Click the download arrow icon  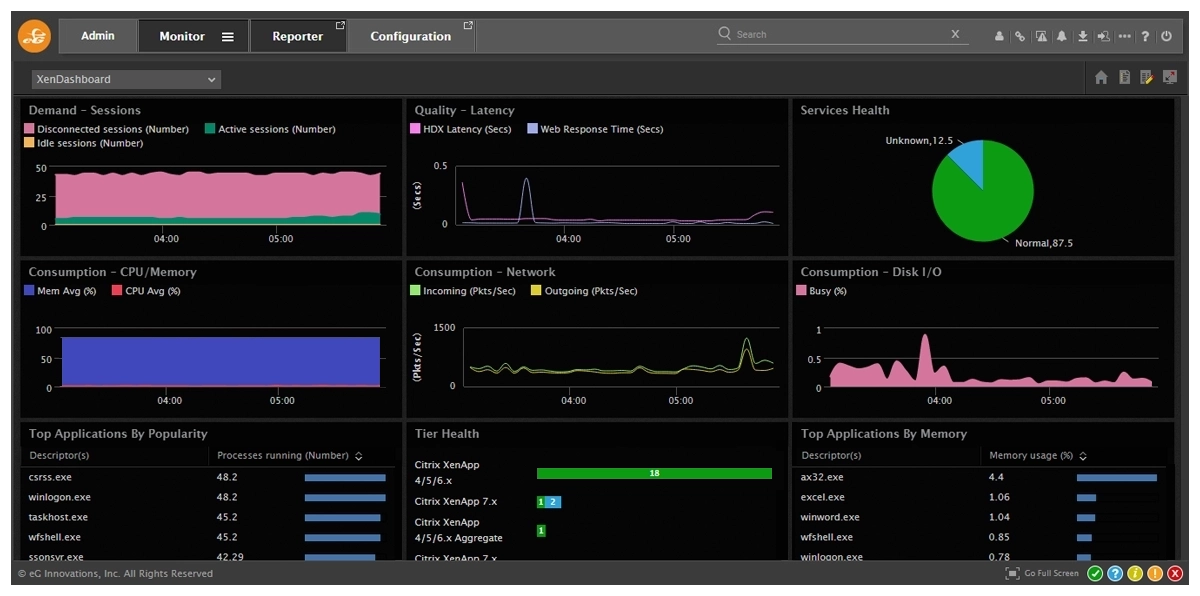[1083, 36]
